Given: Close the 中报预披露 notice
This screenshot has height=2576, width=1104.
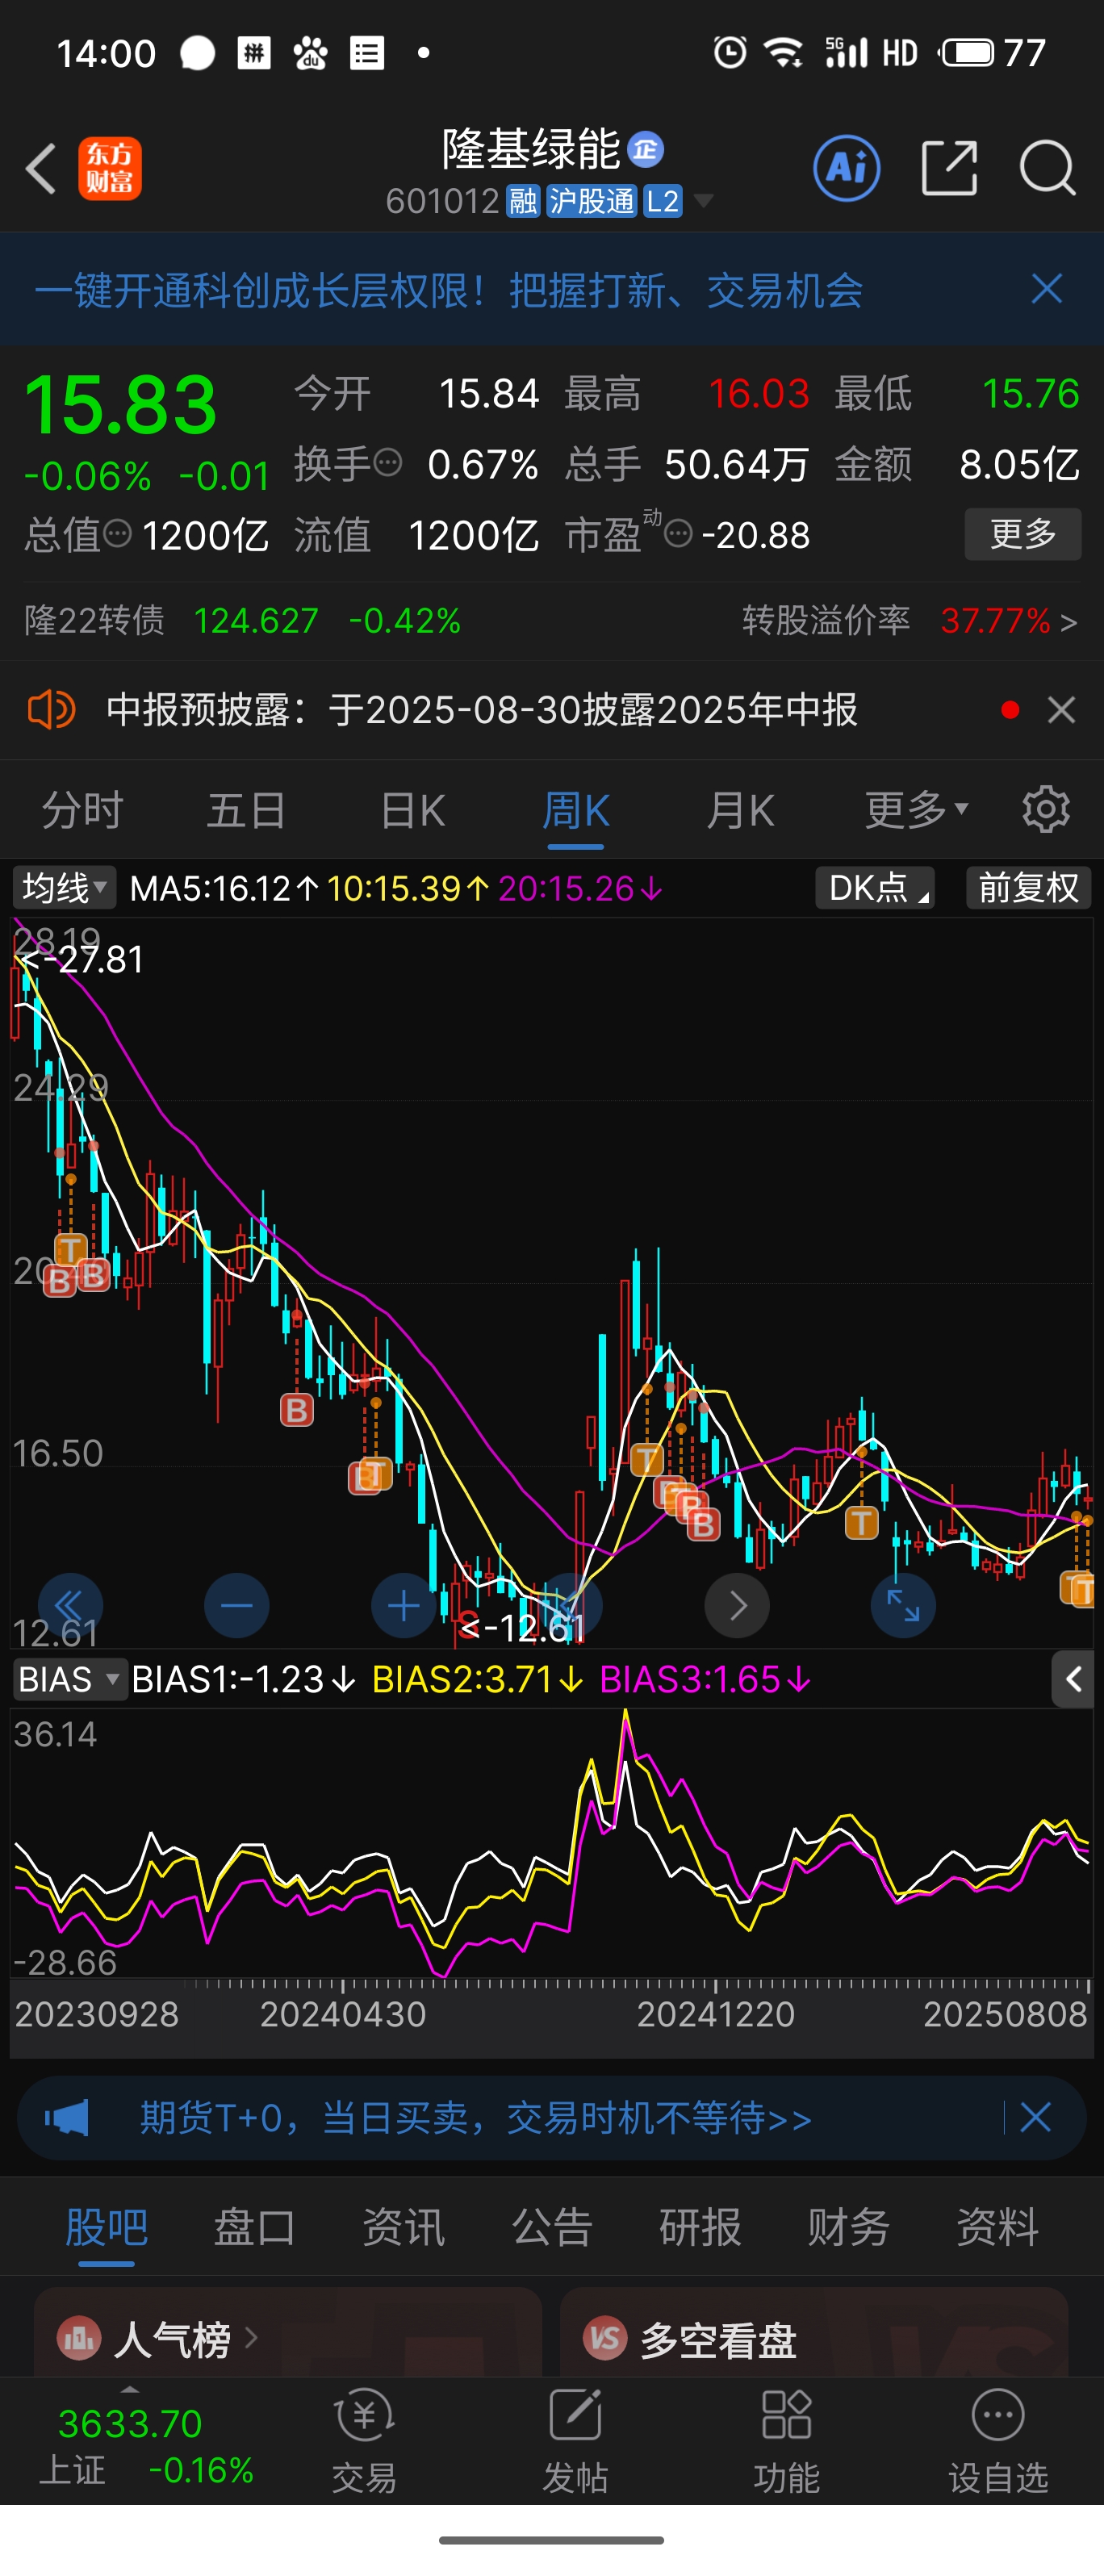Looking at the screenshot, I should pyautogui.click(x=1061, y=710).
